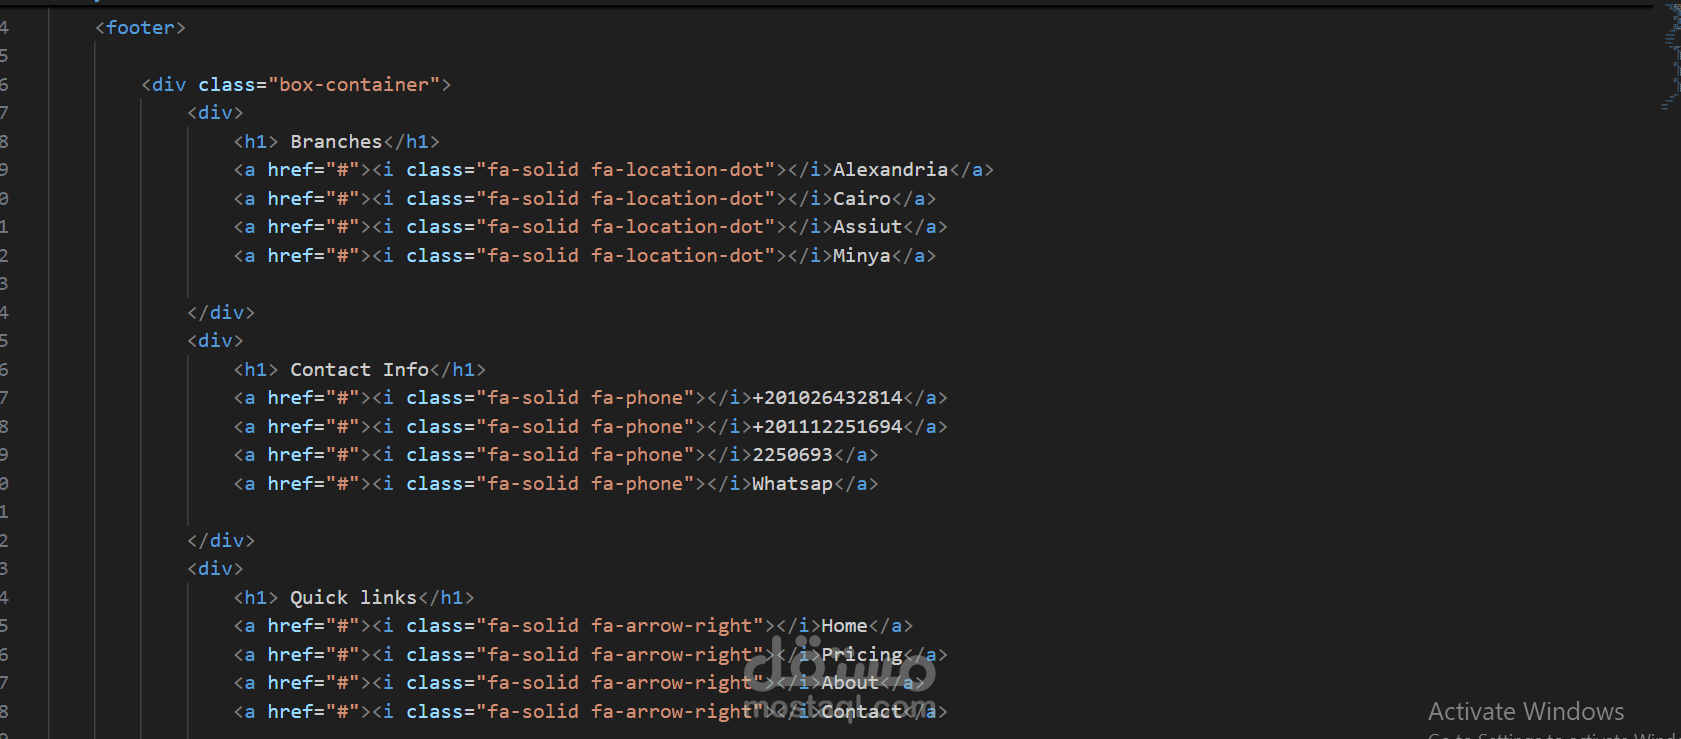Click the phone number +201112251694
This screenshot has width=1681, height=739.
(827, 427)
